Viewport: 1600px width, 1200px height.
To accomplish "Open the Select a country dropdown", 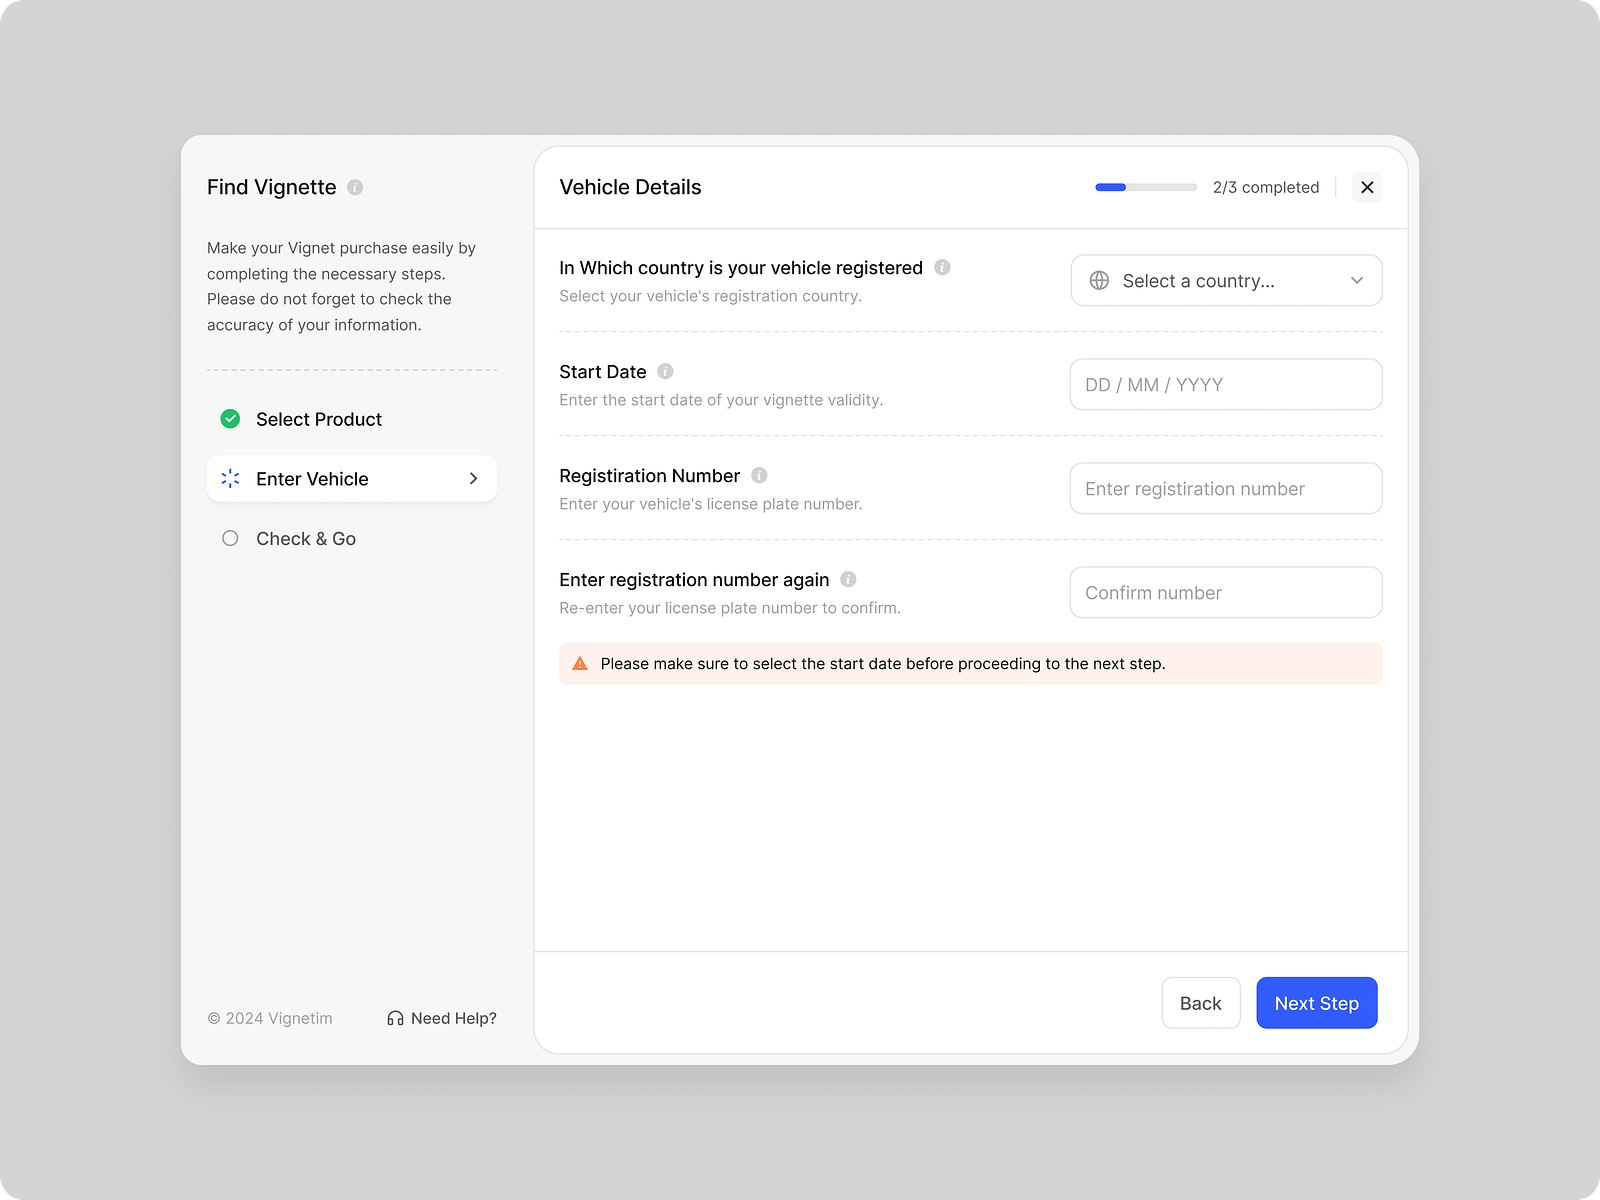I will pyautogui.click(x=1225, y=281).
